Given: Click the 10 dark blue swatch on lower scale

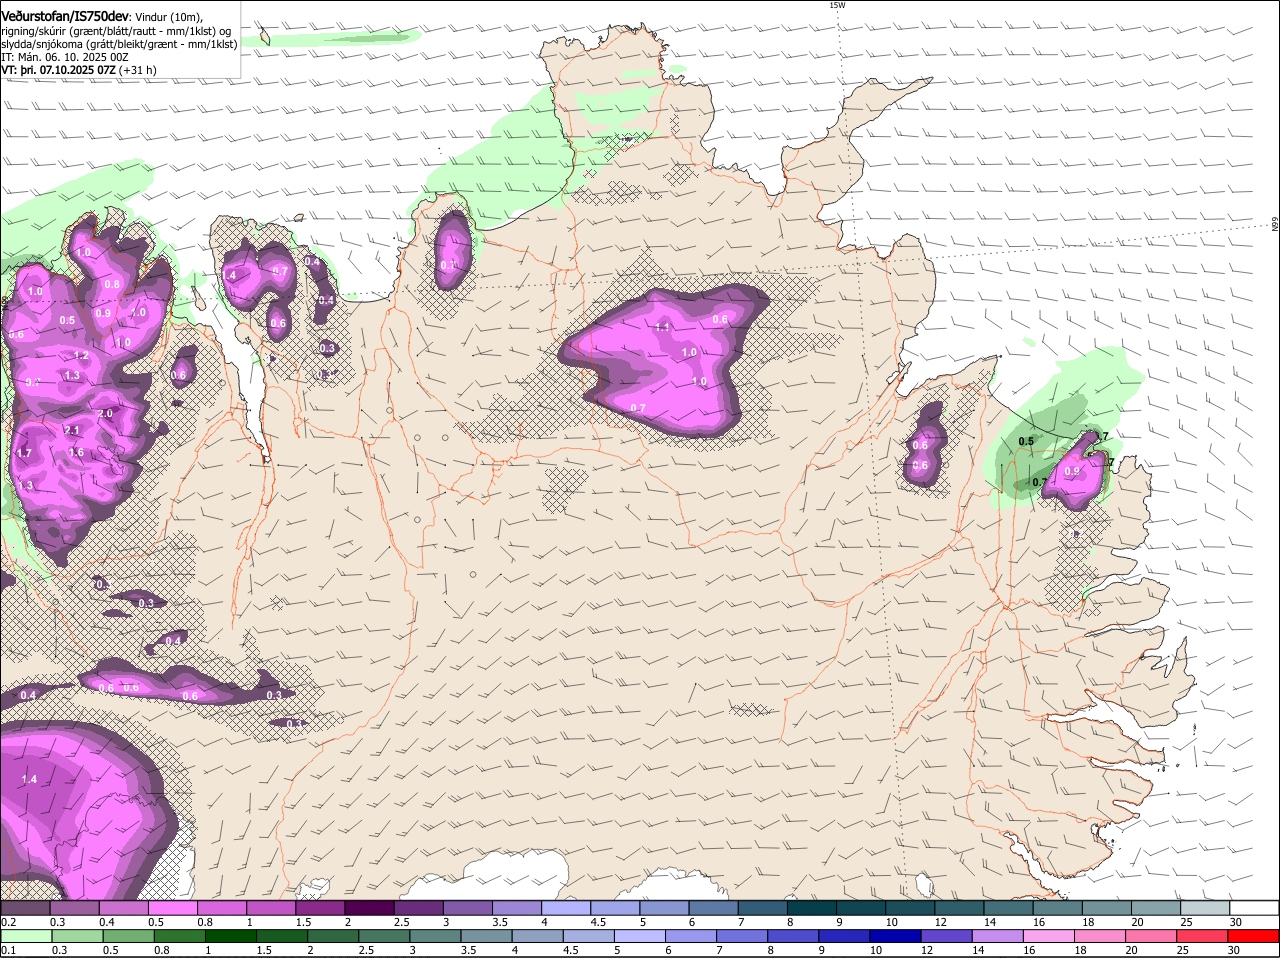Looking at the screenshot, I should coord(896,936).
